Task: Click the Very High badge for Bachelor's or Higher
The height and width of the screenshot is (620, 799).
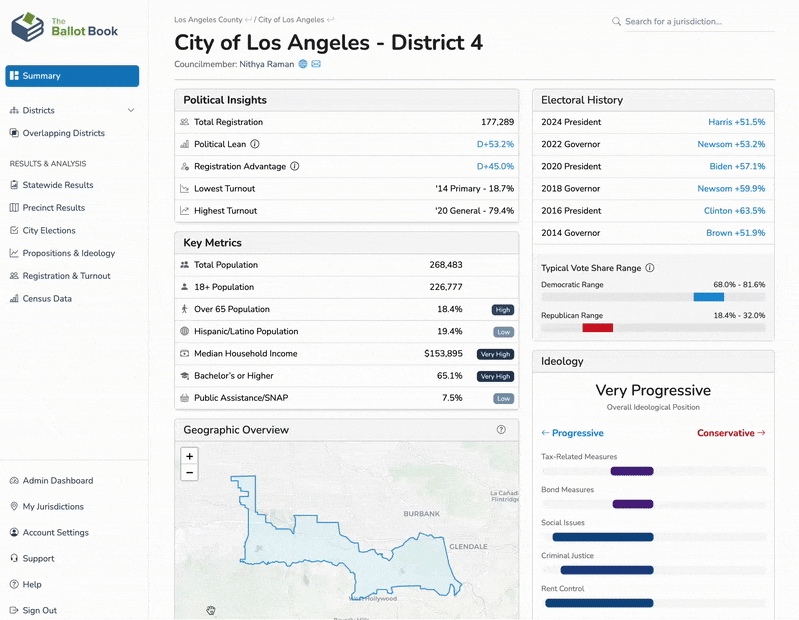Action: (495, 376)
